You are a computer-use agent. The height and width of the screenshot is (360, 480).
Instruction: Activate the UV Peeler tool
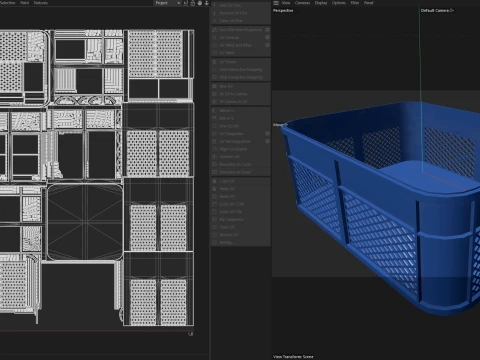pyautogui.click(x=240, y=62)
